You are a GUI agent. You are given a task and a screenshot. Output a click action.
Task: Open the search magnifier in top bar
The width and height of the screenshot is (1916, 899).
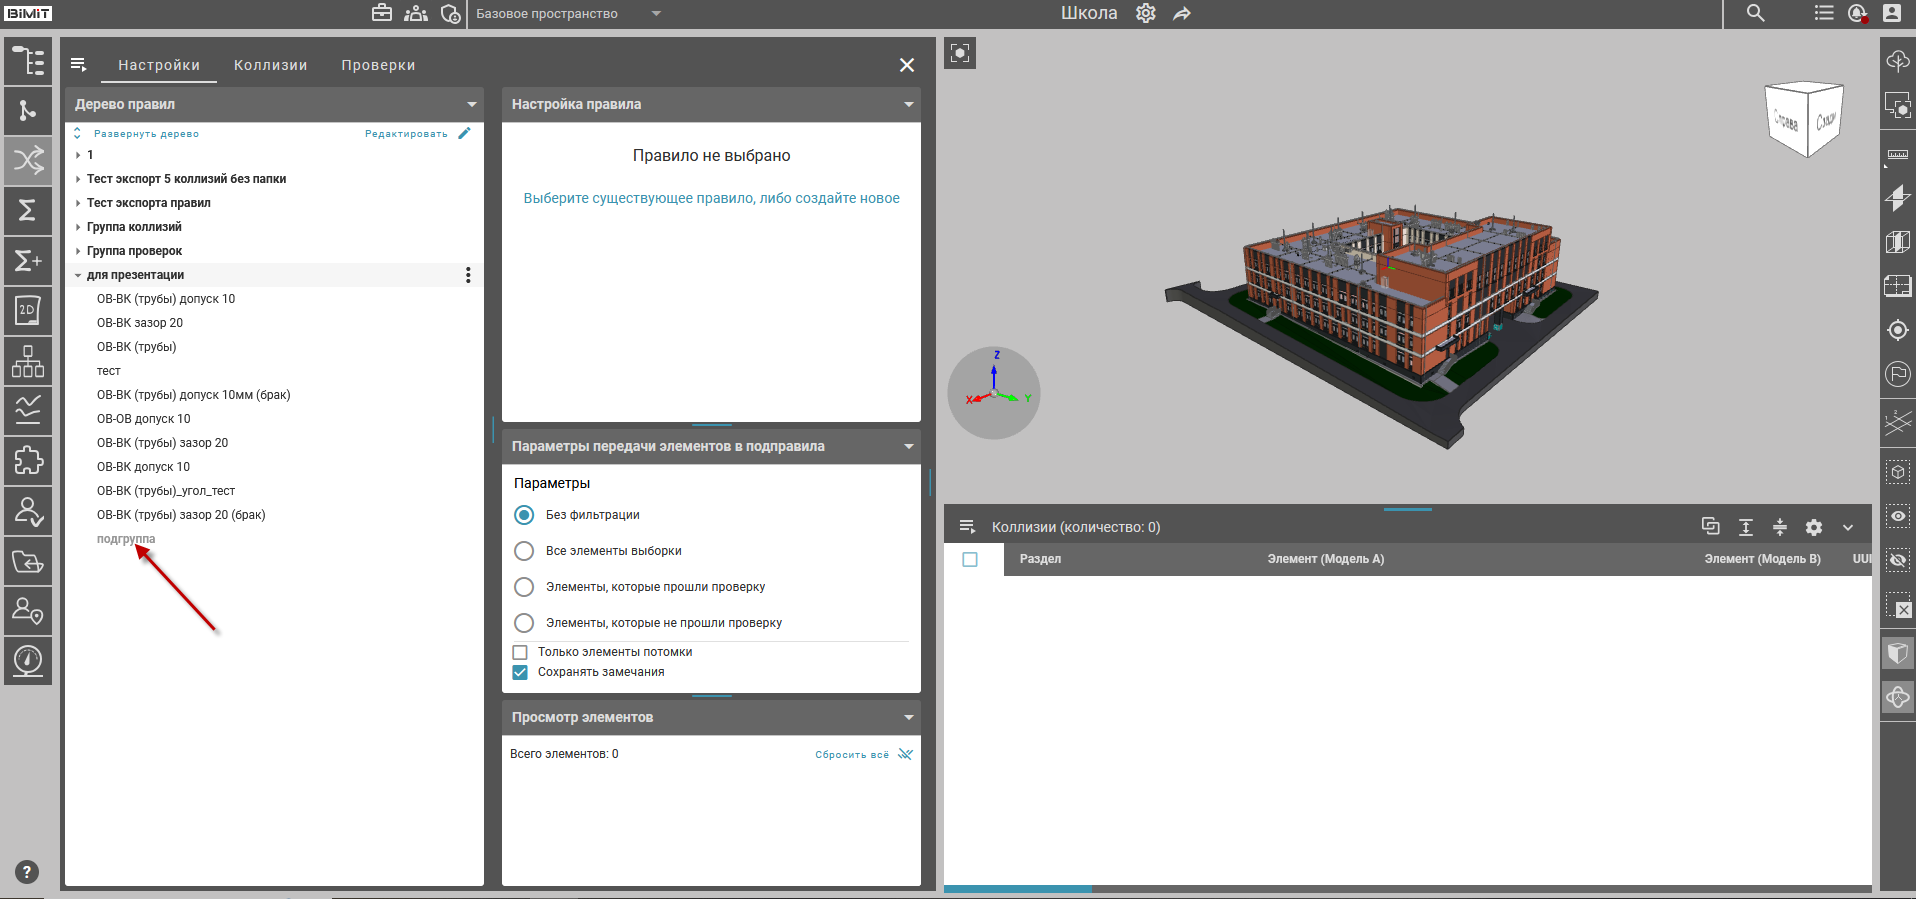pos(1755,13)
